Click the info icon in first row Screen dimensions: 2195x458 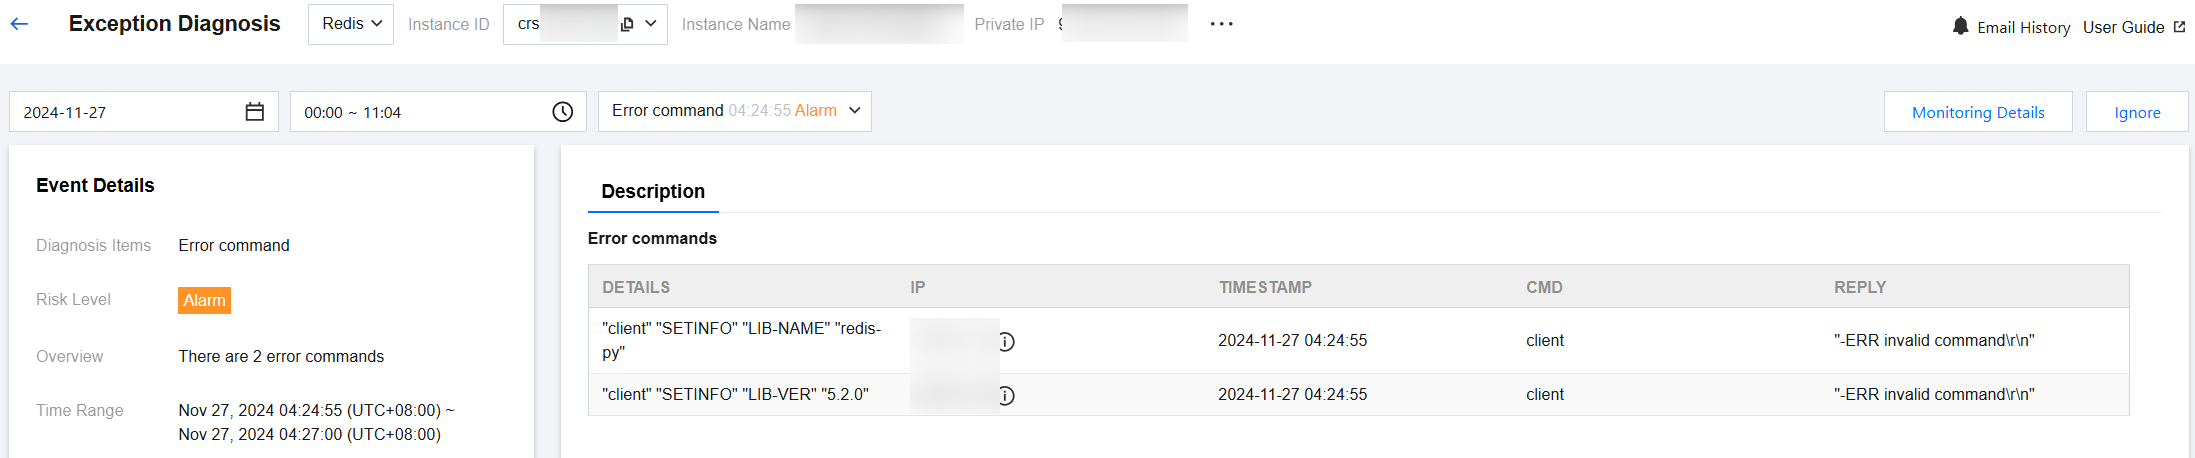pyautogui.click(x=1006, y=342)
